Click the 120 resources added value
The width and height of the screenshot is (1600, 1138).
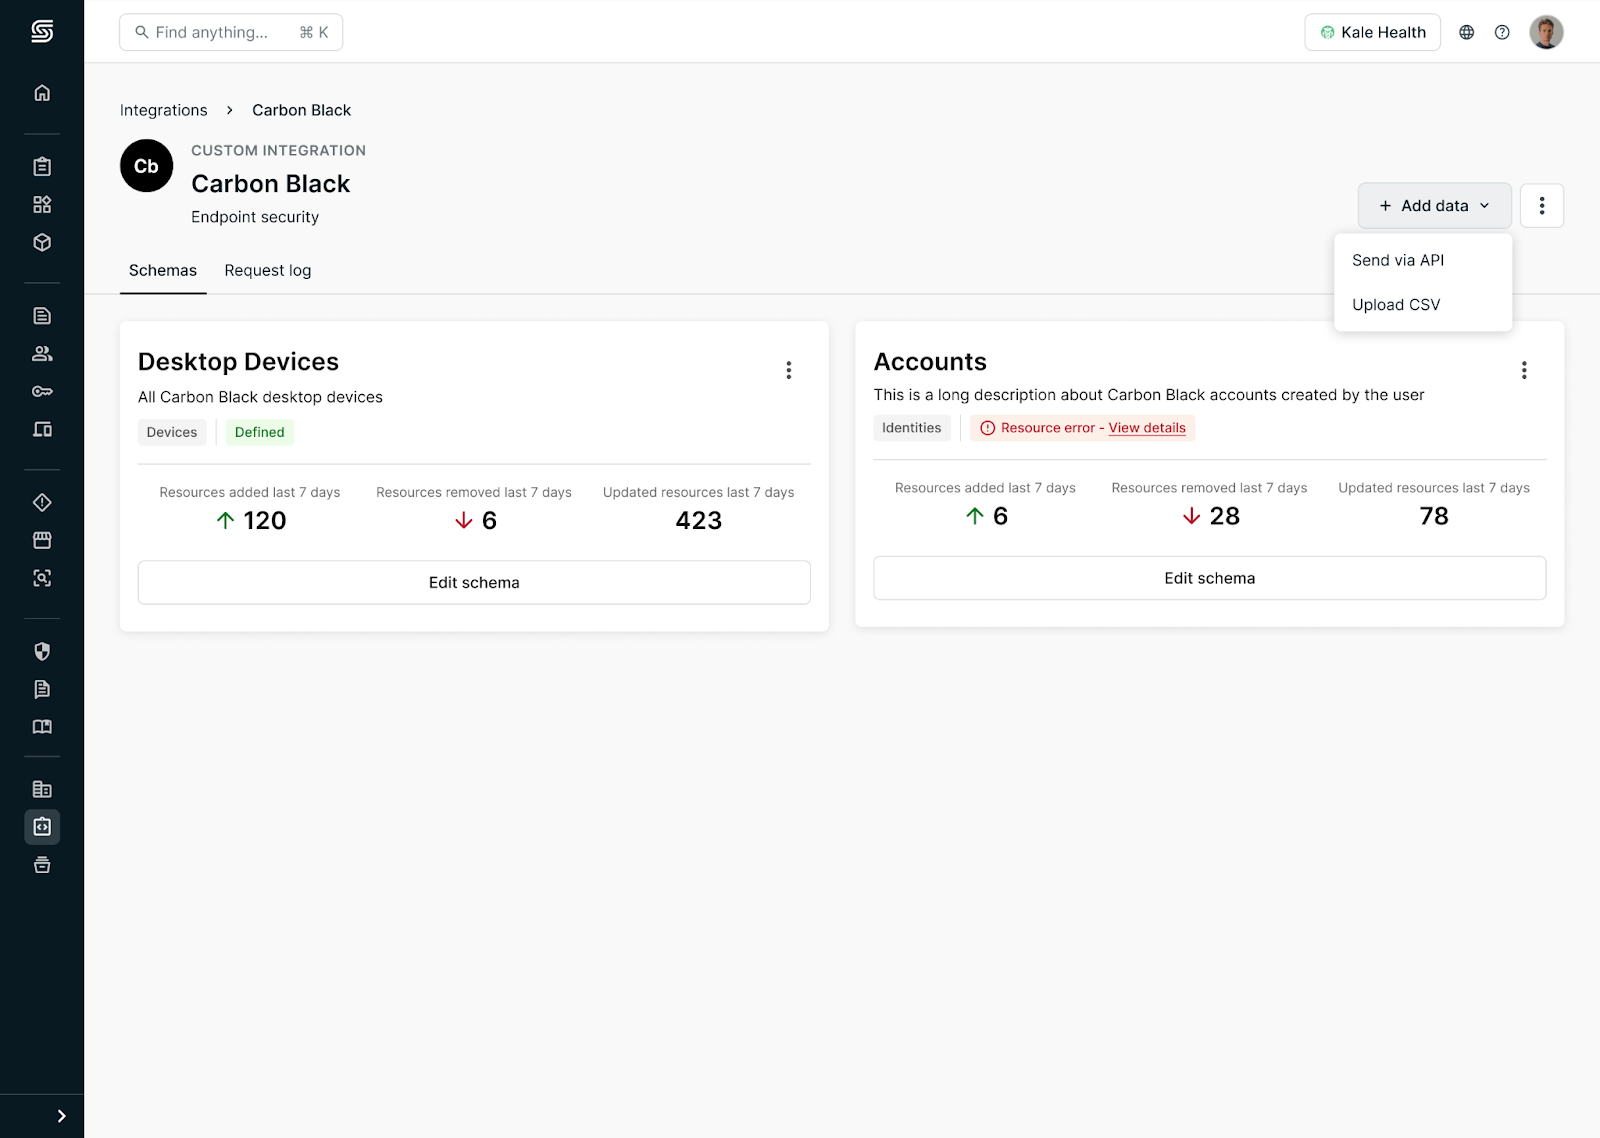click(265, 521)
